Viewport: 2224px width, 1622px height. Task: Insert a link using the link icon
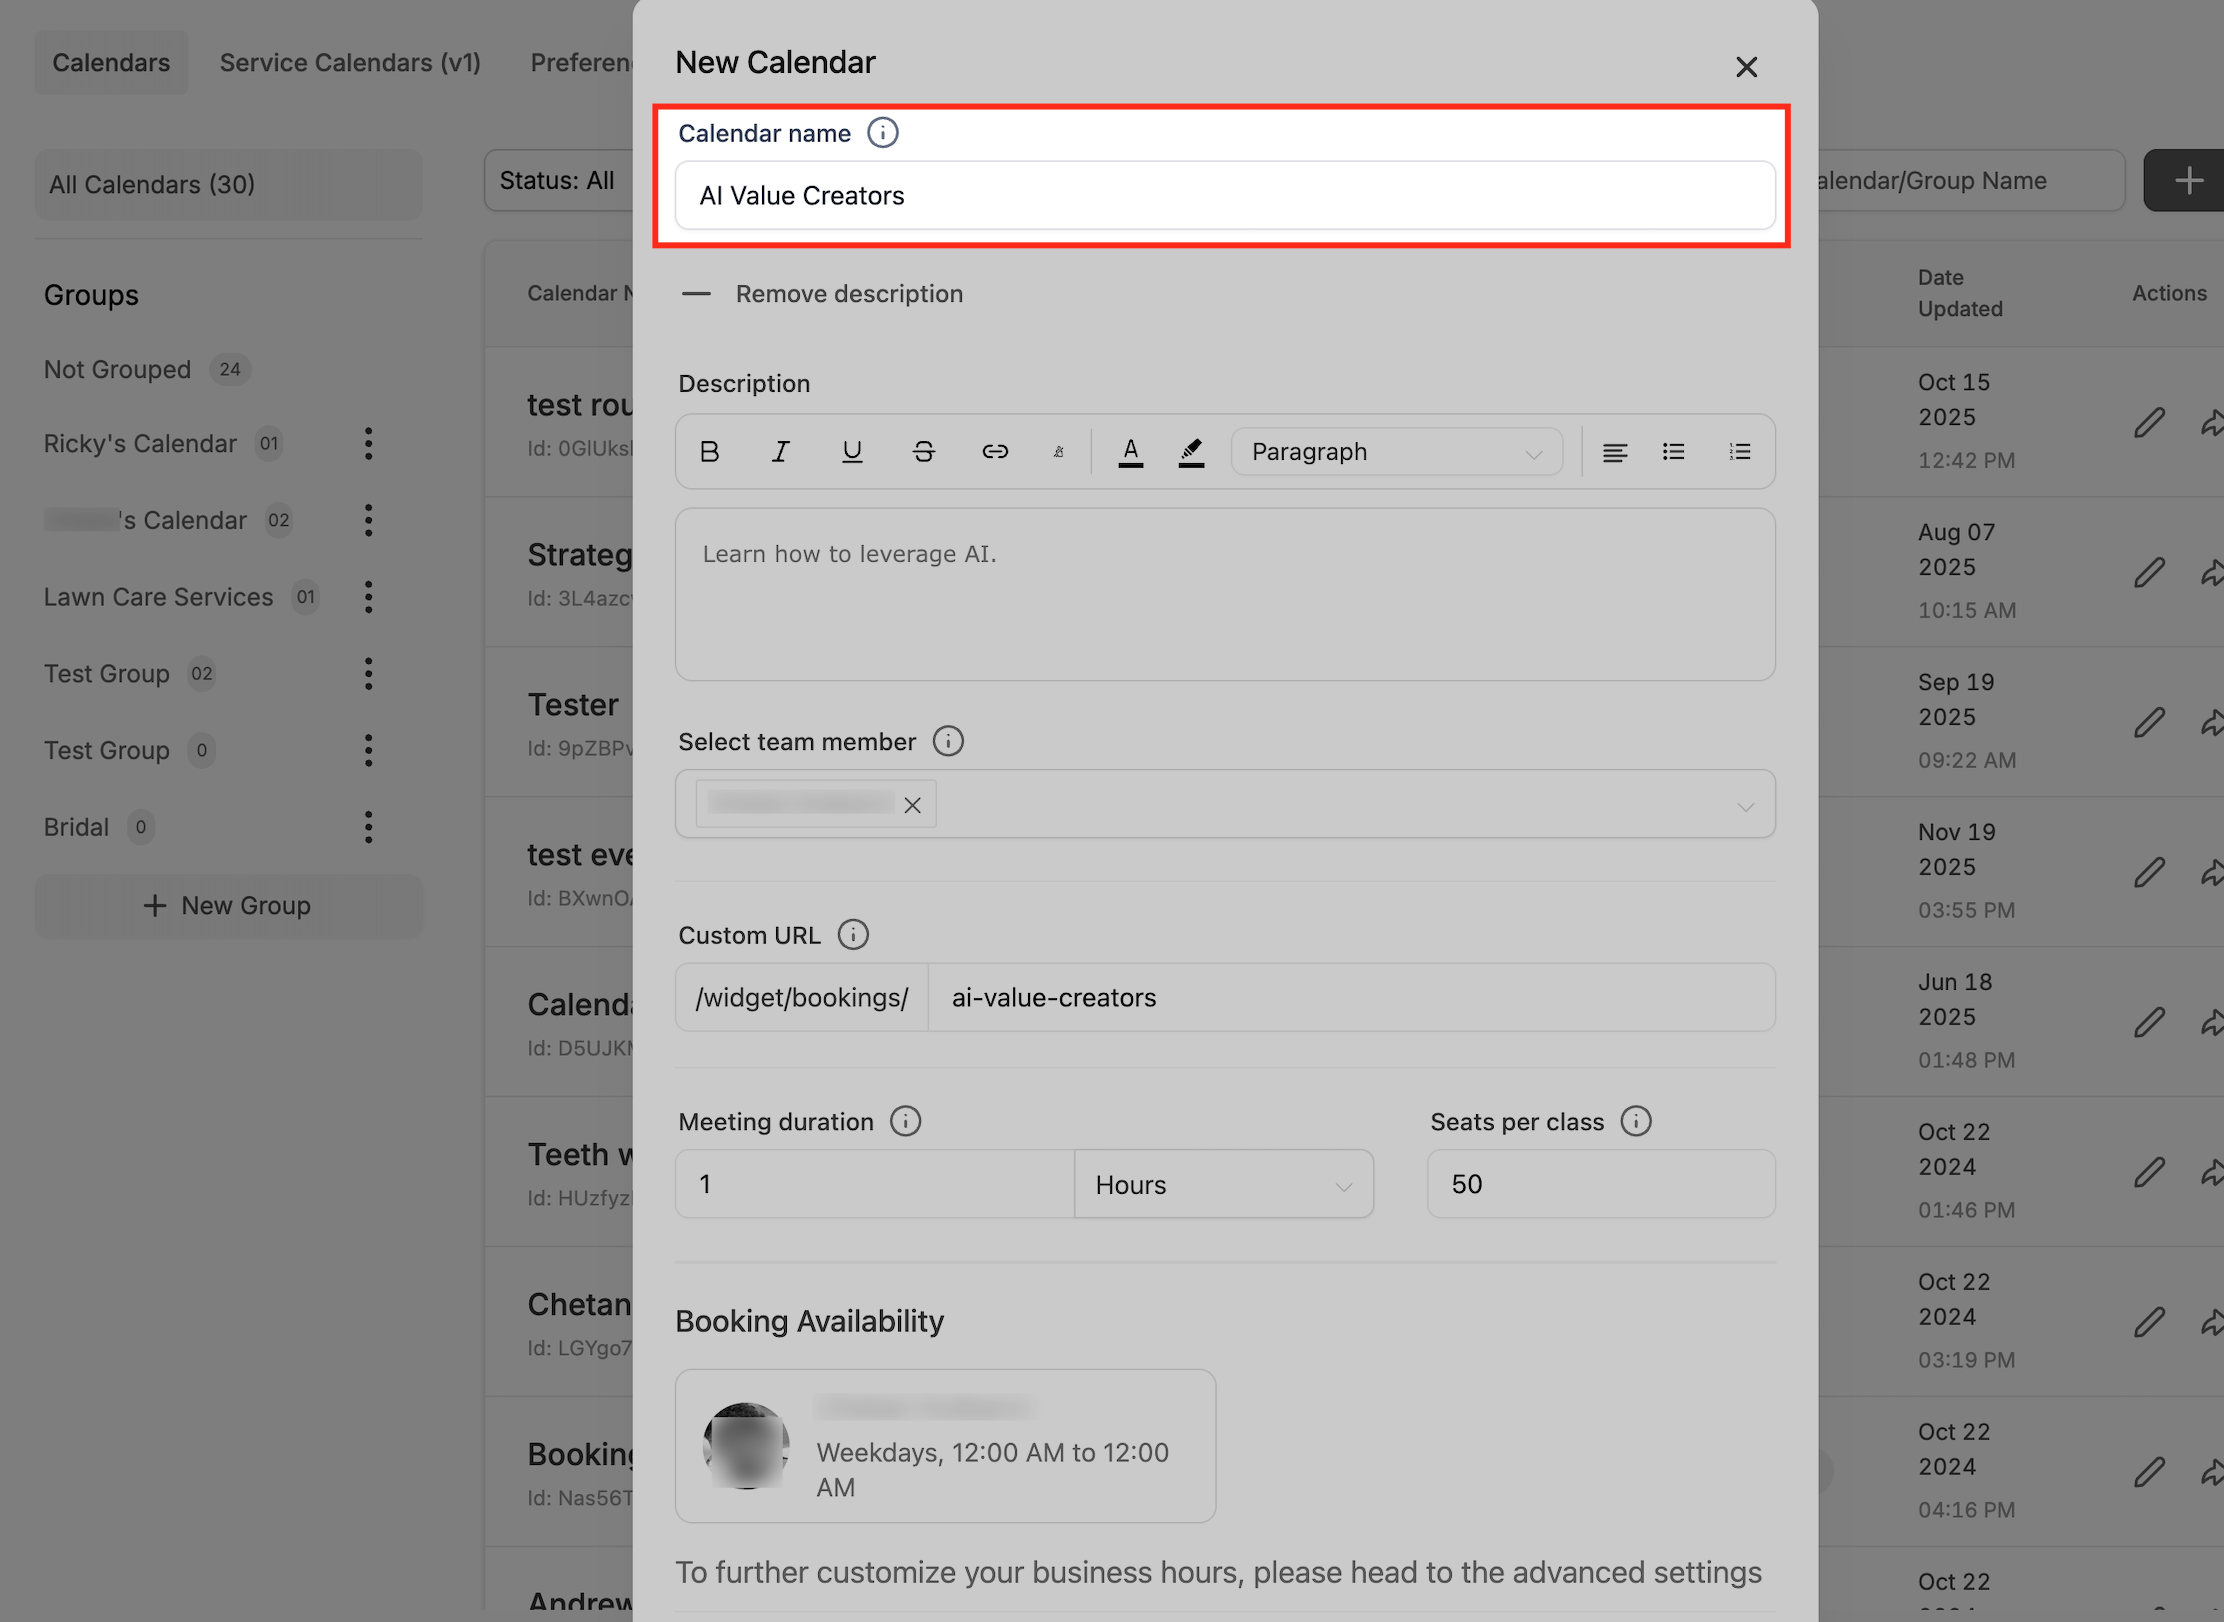994,452
